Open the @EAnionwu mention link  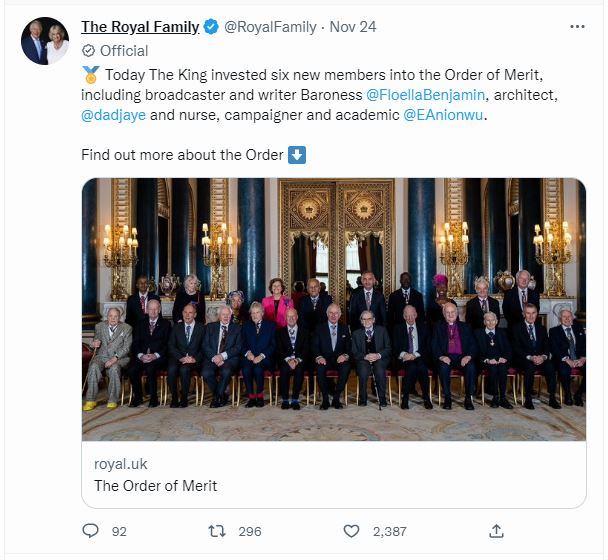click(443, 115)
